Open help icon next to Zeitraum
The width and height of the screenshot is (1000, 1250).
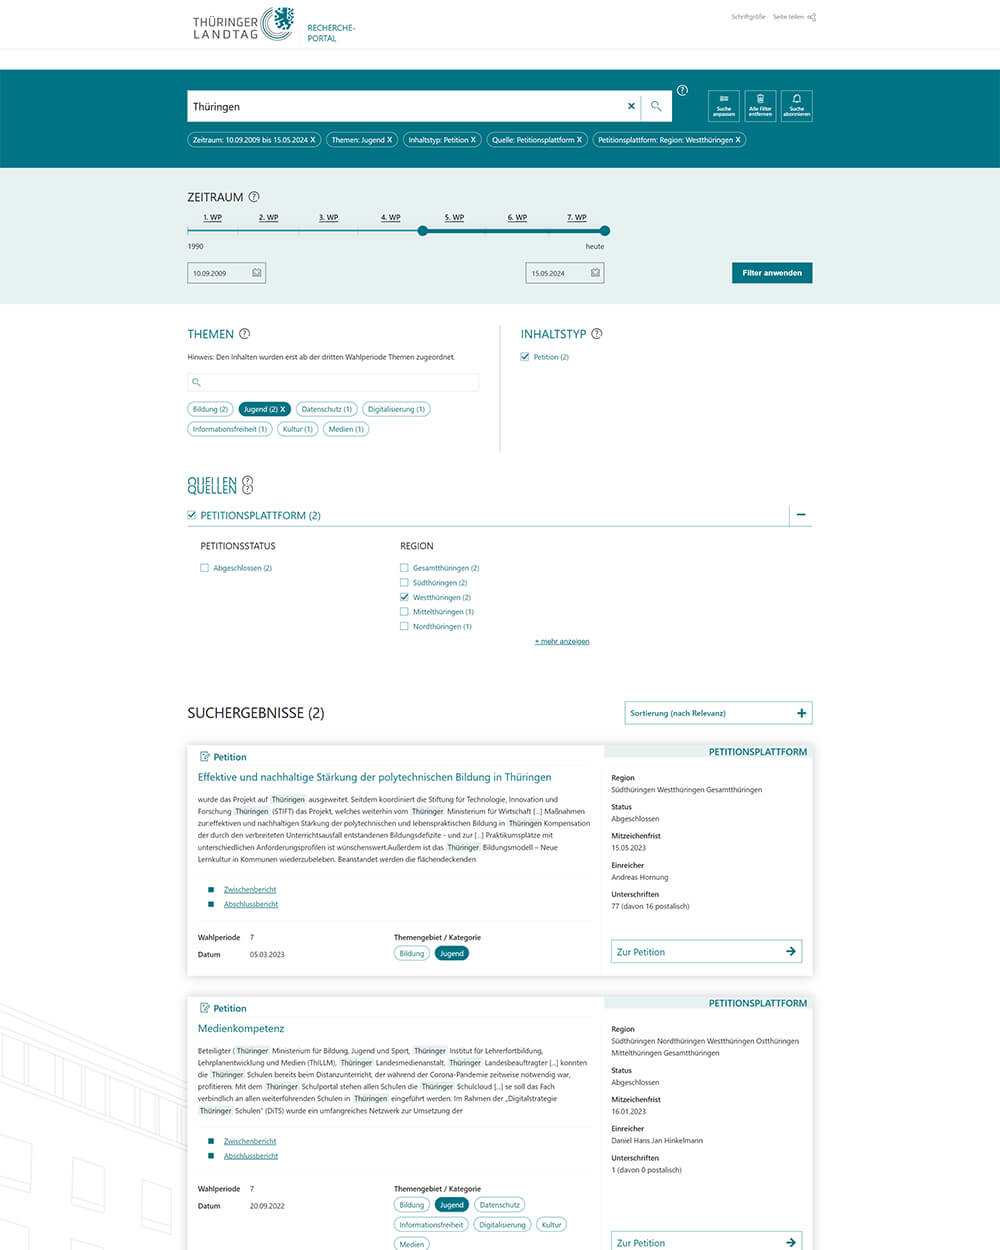tap(254, 197)
